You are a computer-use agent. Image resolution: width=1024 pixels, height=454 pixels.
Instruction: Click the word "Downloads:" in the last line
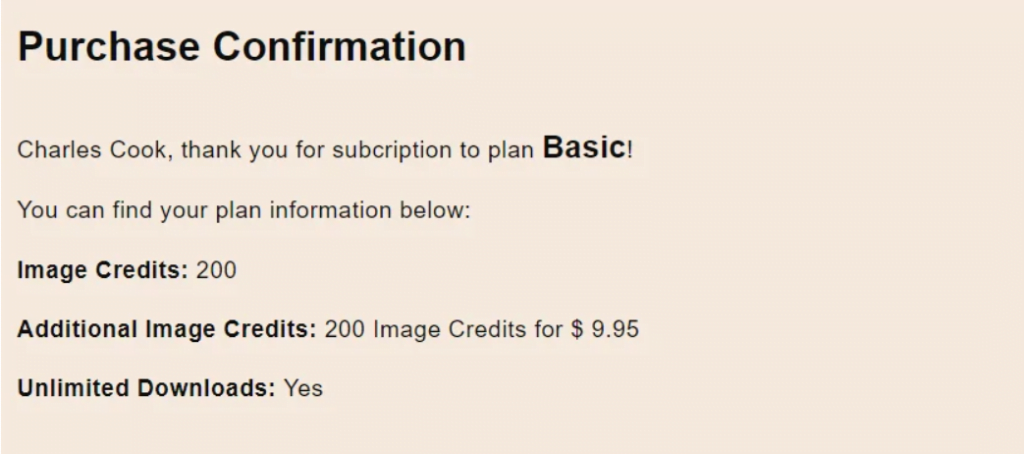(206, 388)
